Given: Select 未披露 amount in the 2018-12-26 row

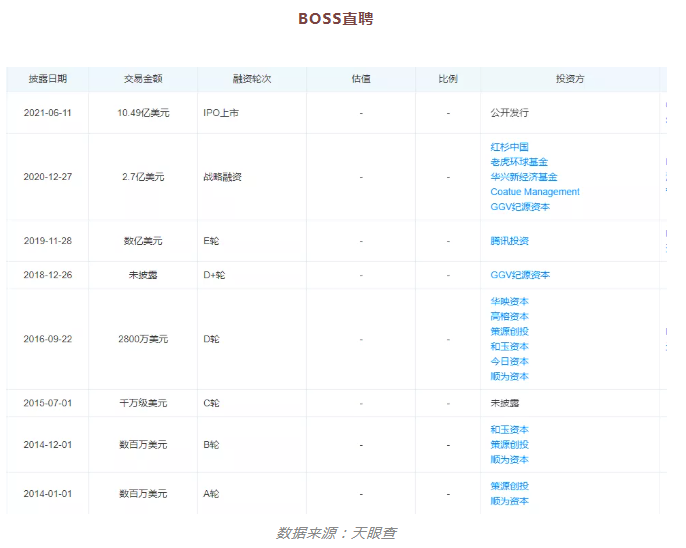Looking at the screenshot, I should pos(143,275).
